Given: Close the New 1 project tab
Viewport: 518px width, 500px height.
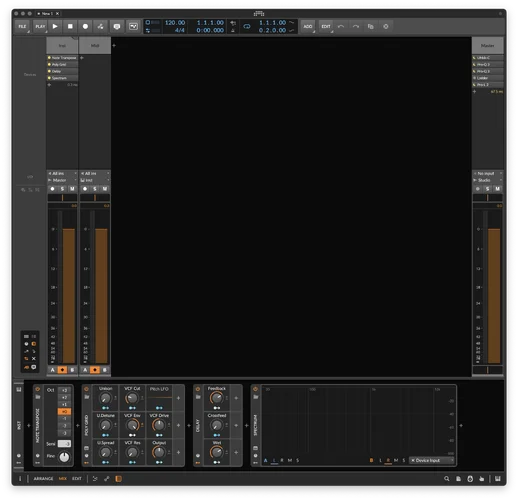Looking at the screenshot, I should (x=57, y=14).
